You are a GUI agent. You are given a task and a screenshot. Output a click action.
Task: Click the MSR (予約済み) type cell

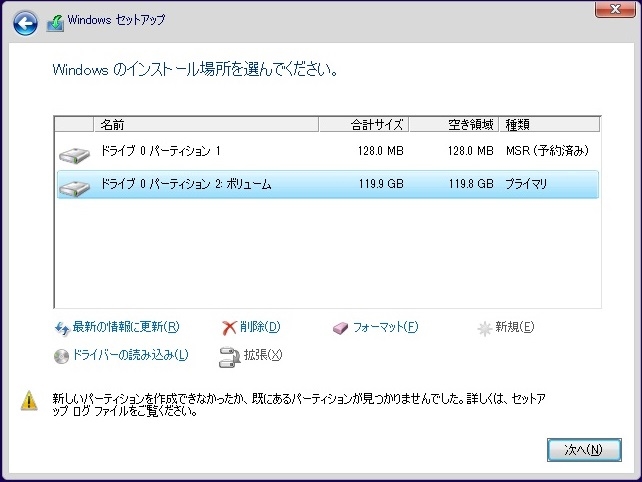(x=547, y=151)
